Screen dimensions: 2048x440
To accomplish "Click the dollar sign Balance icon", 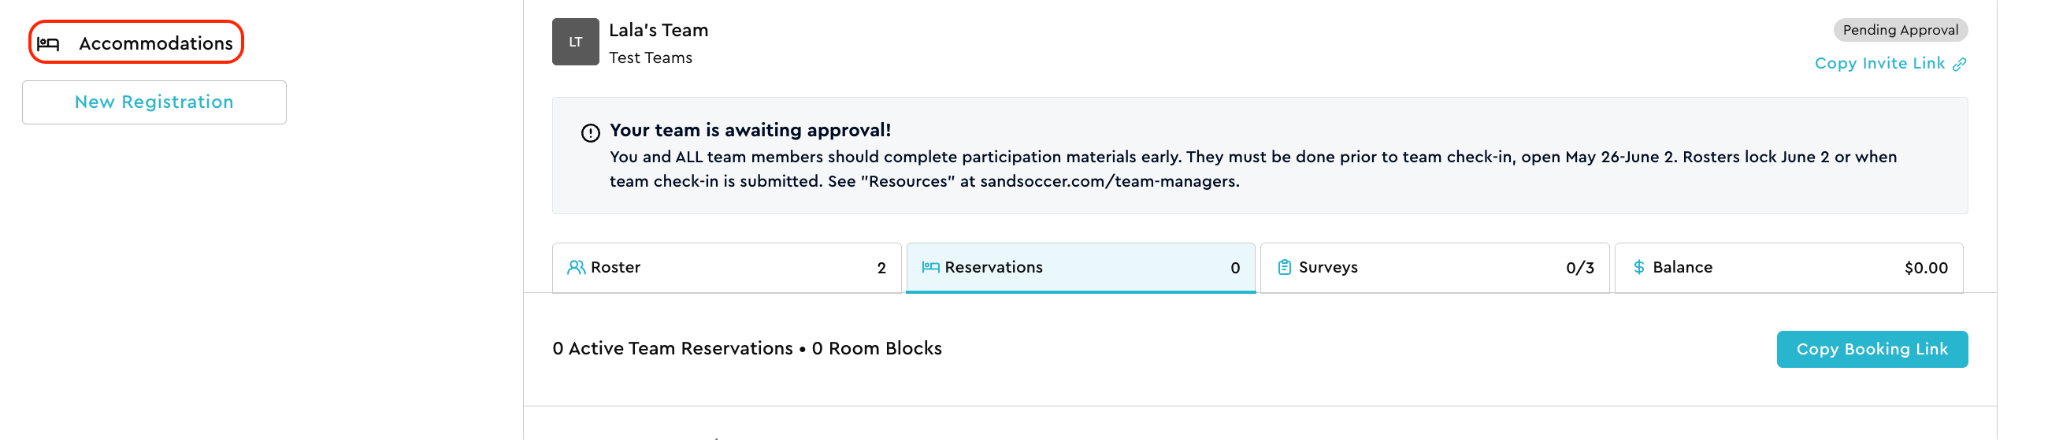I will click(x=1639, y=267).
